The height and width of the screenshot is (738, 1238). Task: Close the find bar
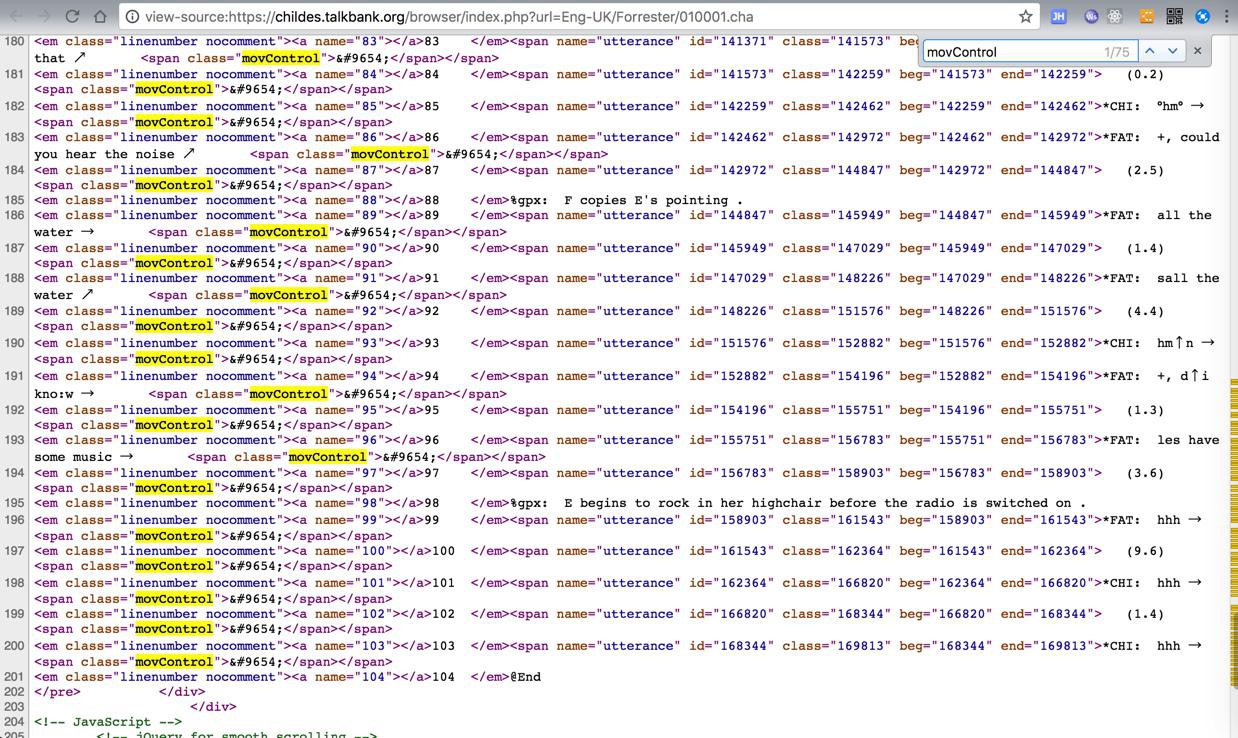tap(1197, 51)
